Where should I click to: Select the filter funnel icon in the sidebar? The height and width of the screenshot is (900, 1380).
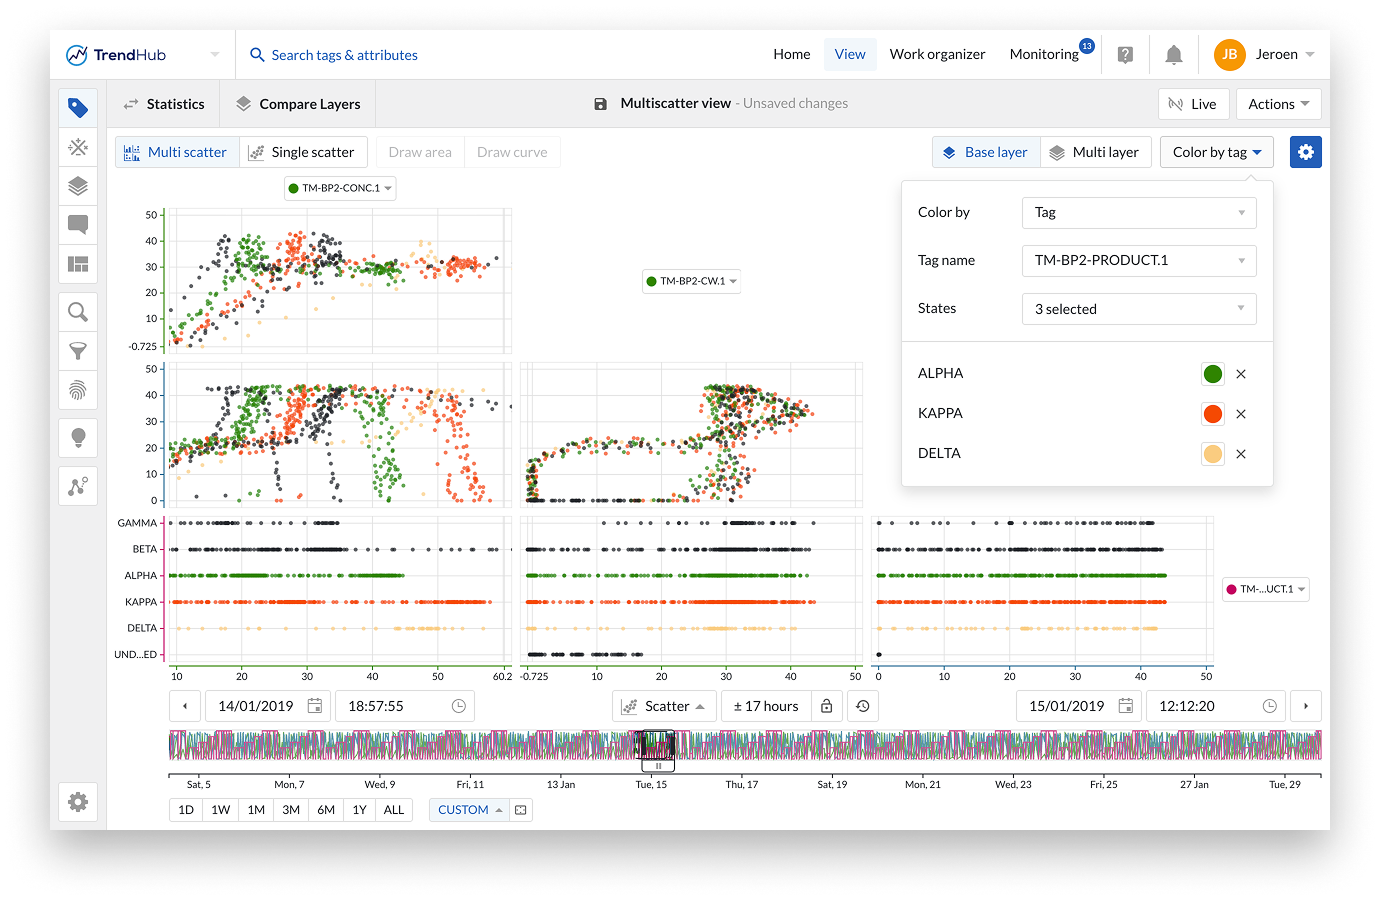click(78, 351)
